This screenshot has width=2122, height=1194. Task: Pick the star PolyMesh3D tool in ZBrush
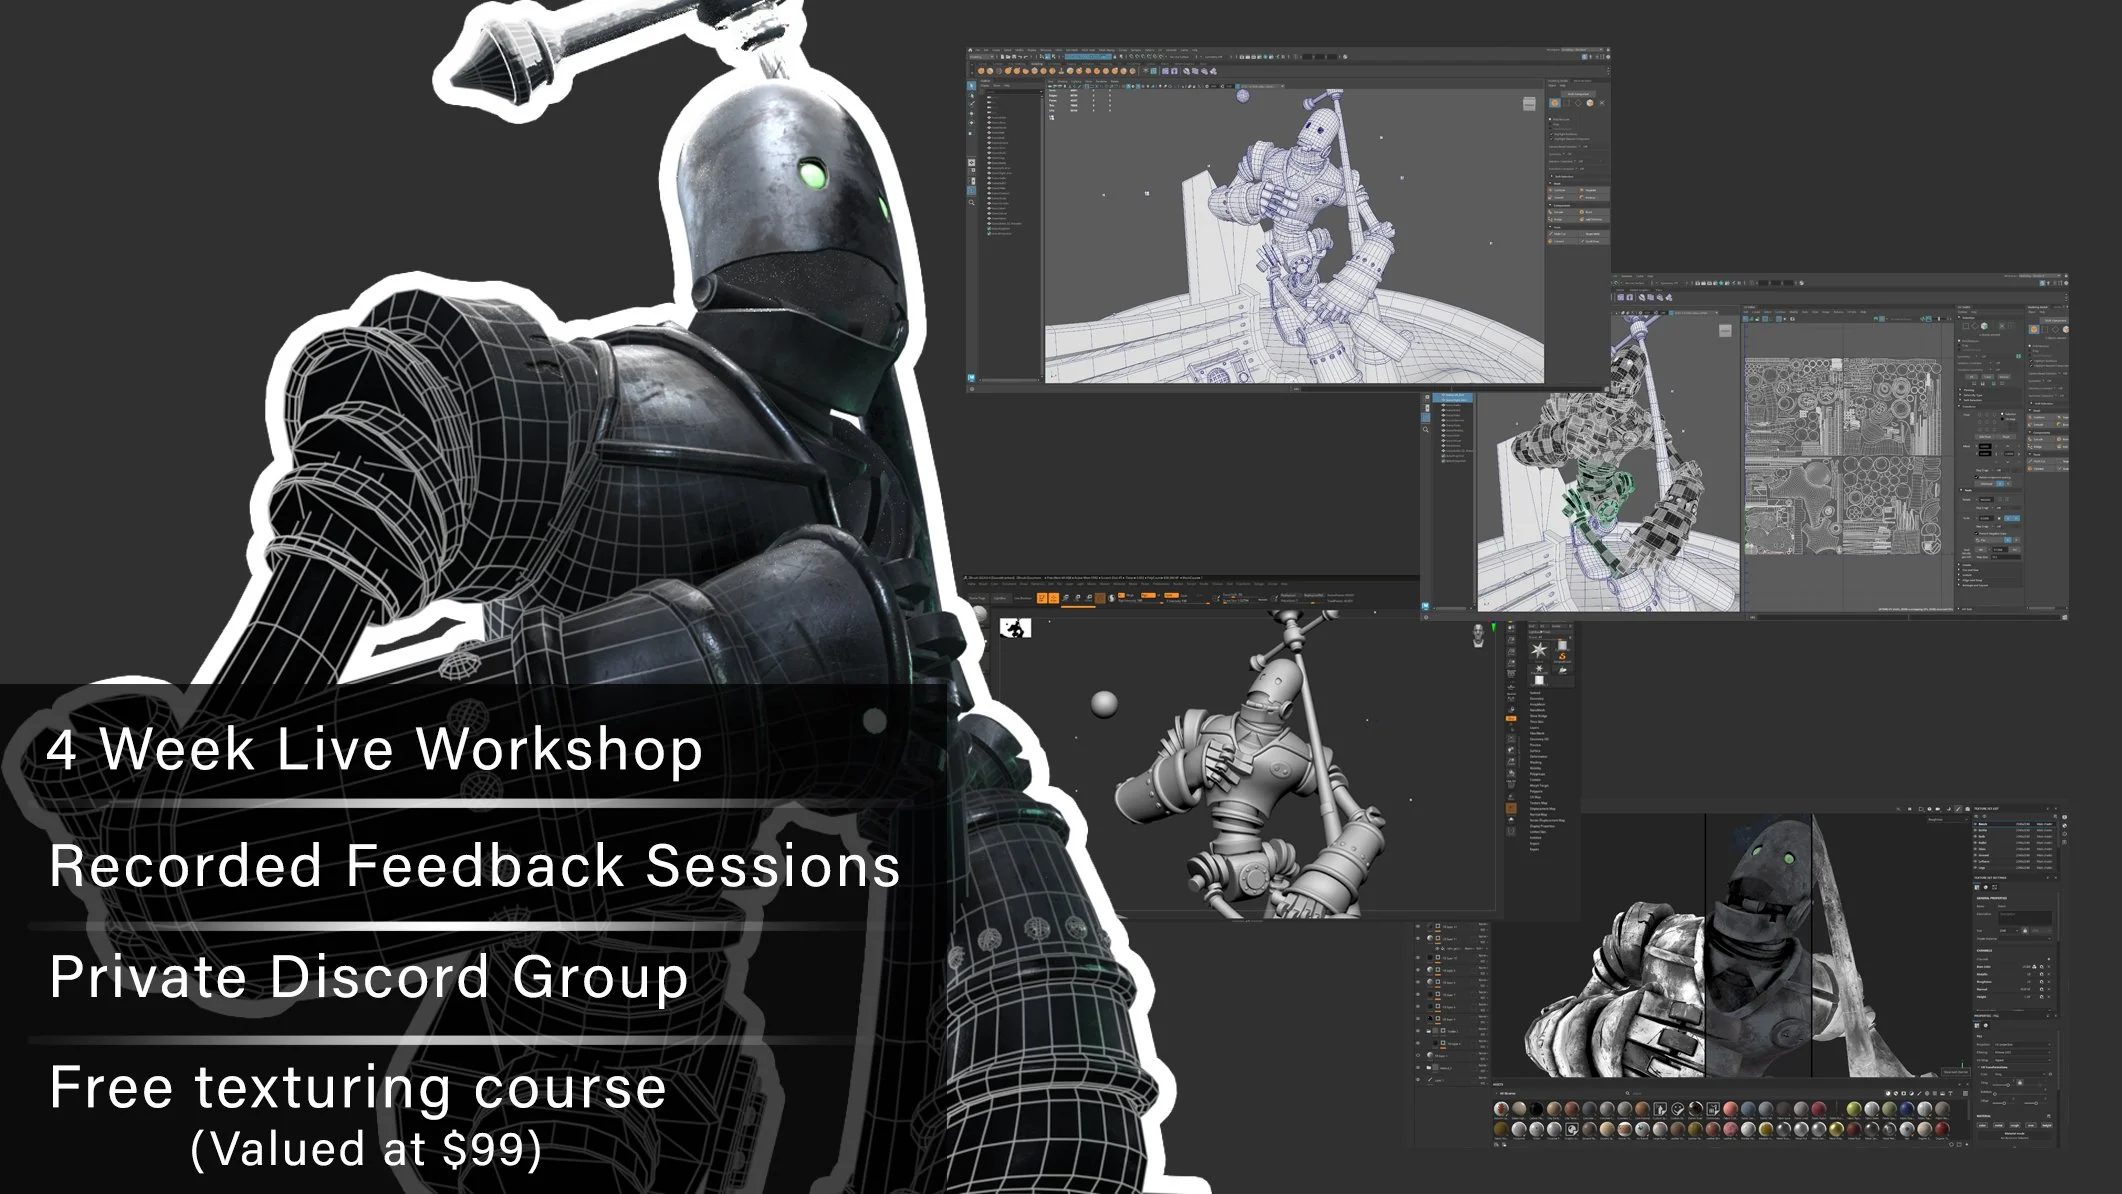1539,668
